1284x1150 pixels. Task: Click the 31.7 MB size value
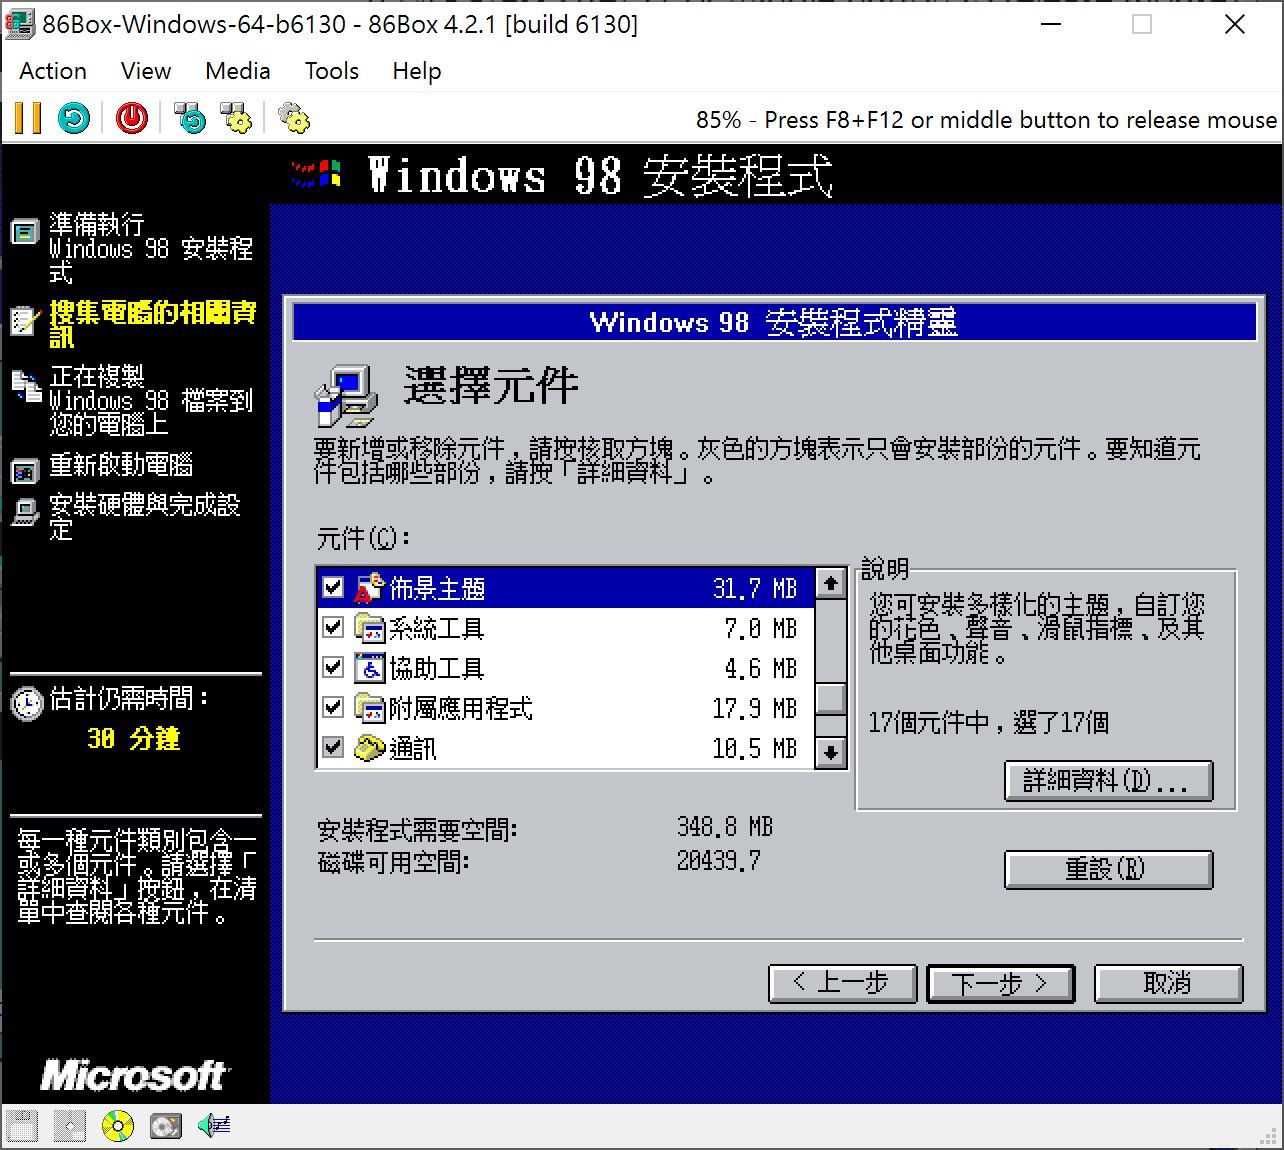click(x=755, y=588)
